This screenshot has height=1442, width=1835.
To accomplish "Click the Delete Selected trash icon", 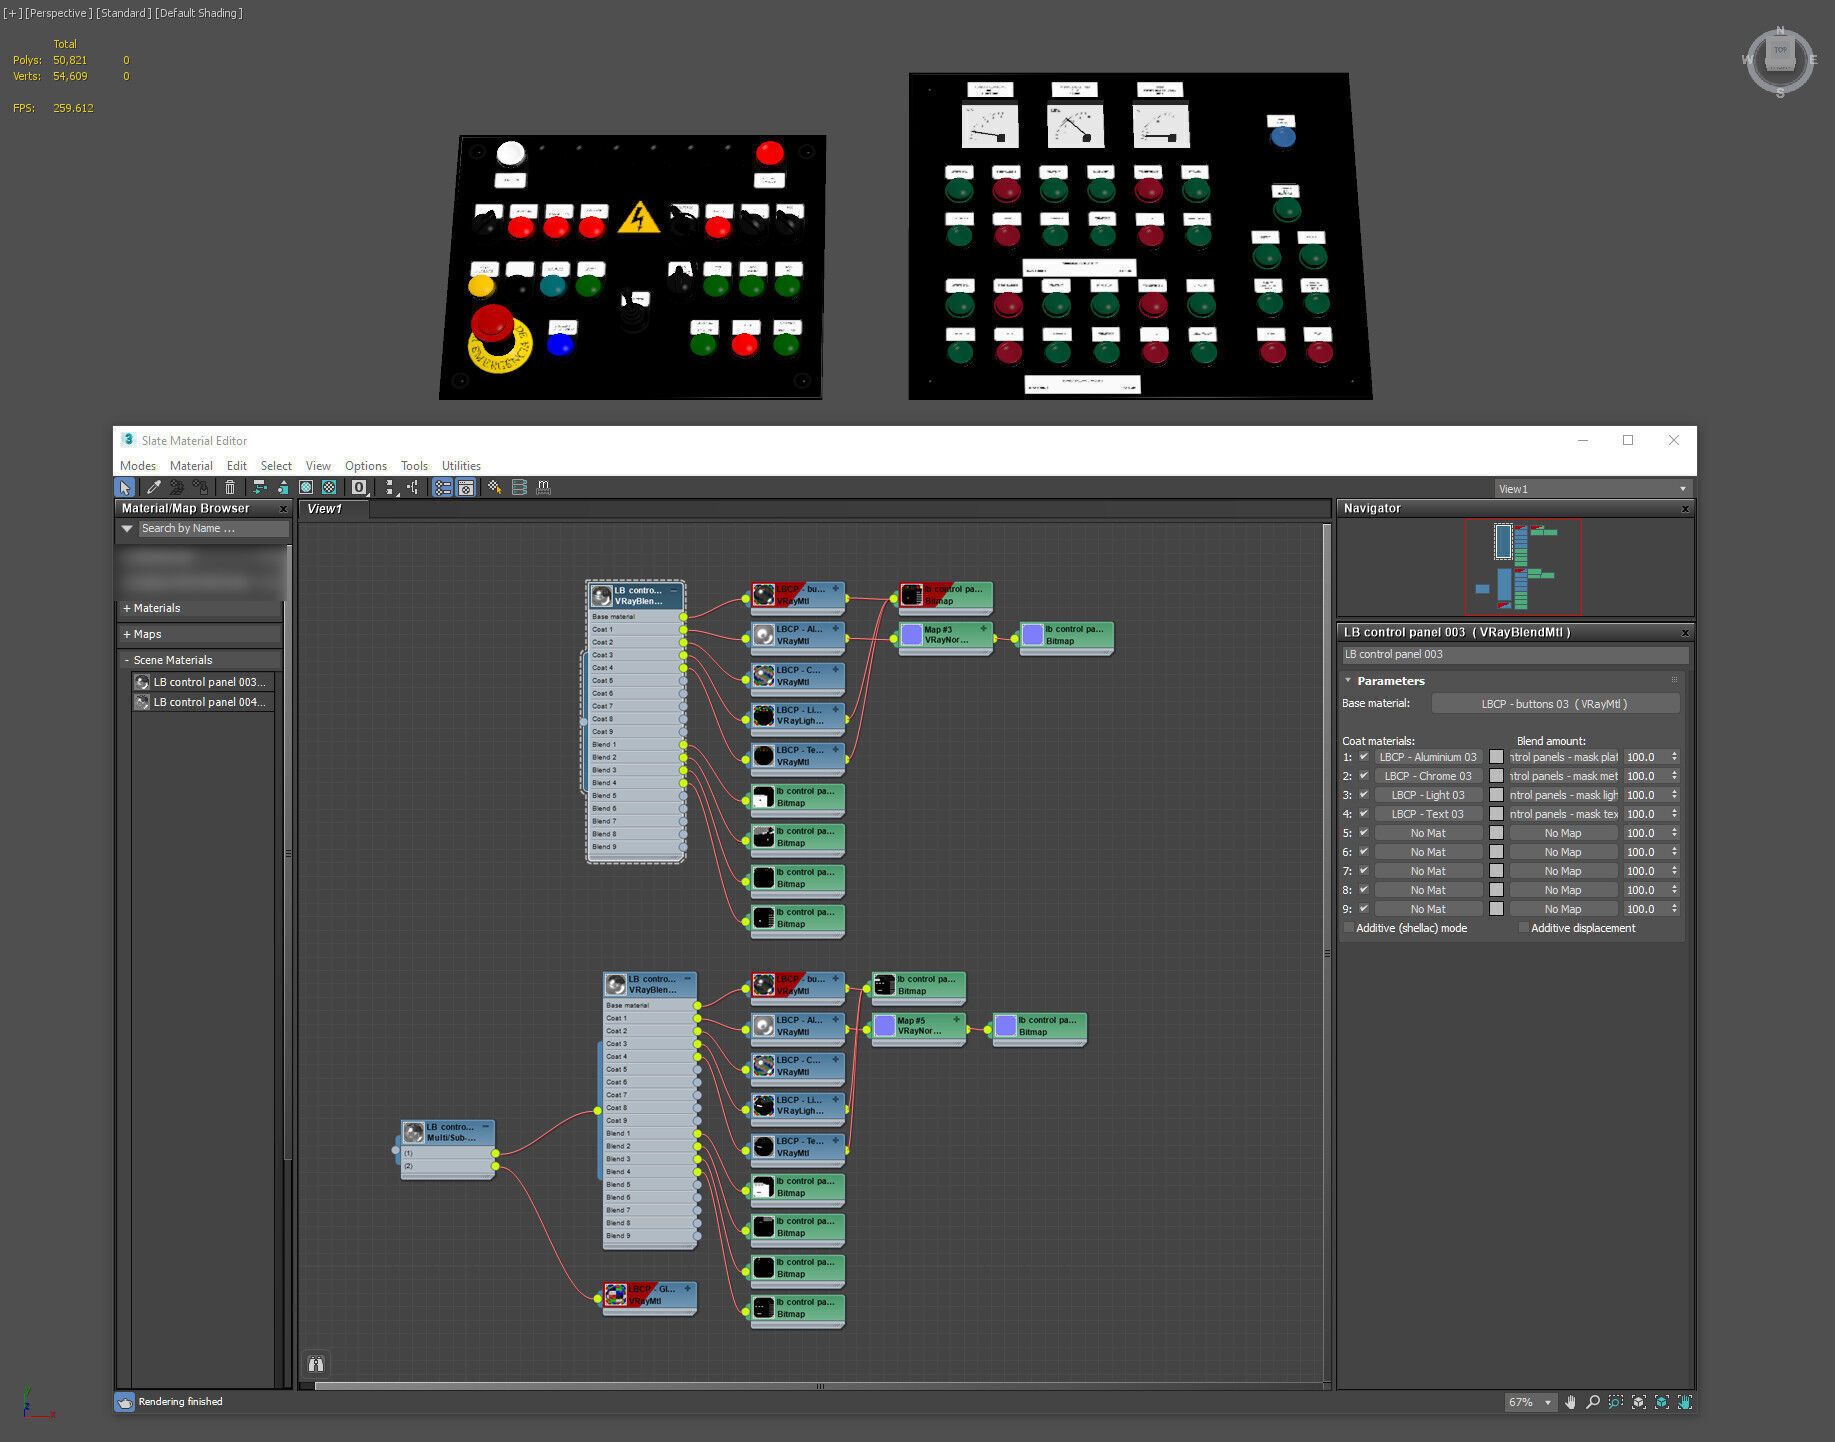I will click(230, 487).
